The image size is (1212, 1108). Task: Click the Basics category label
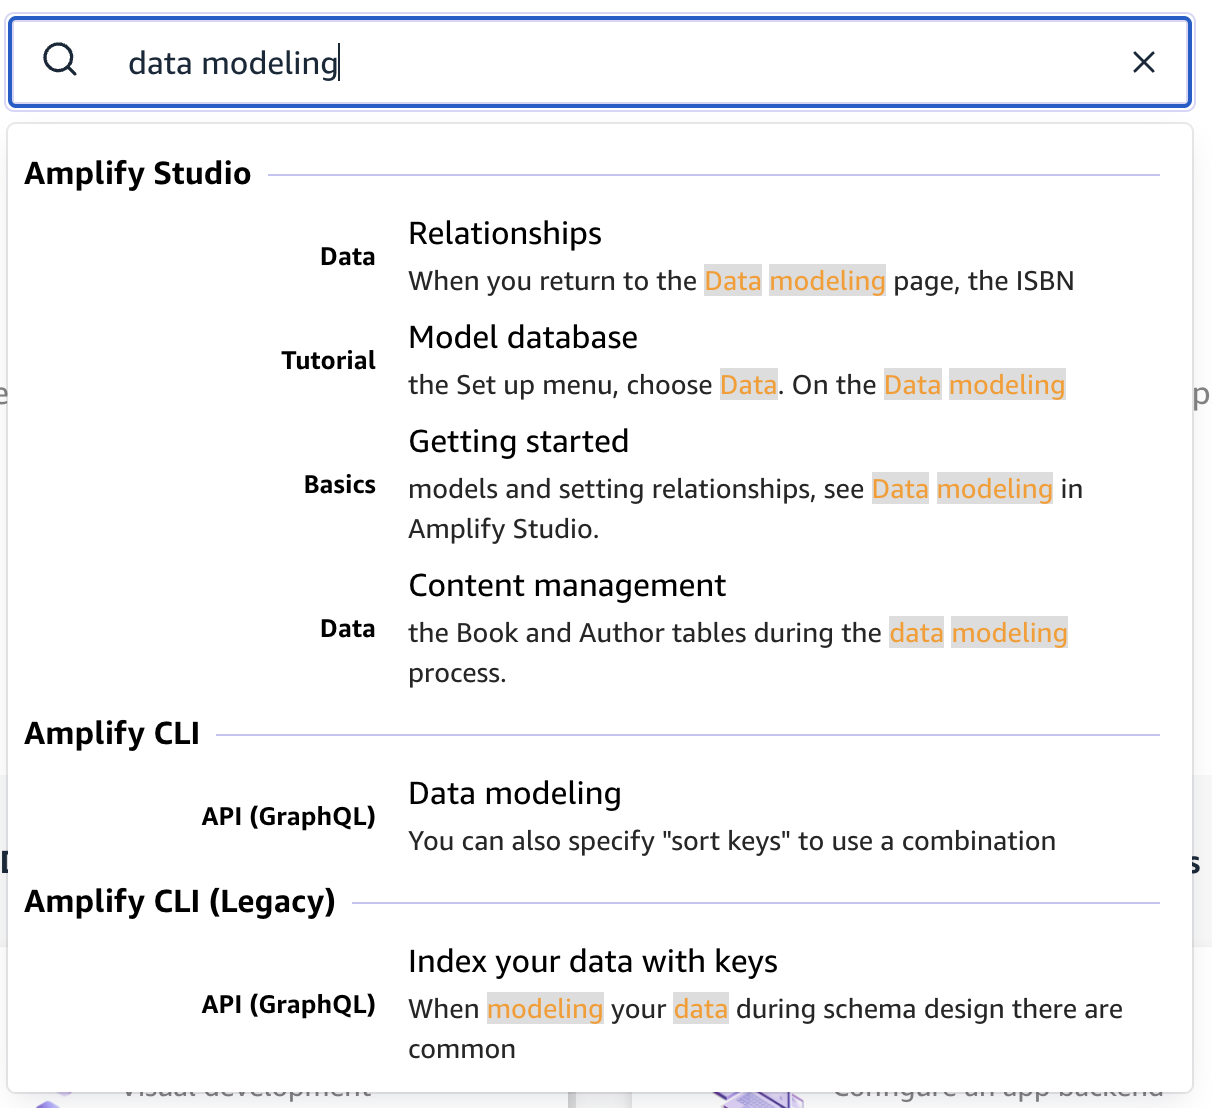(340, 485)
